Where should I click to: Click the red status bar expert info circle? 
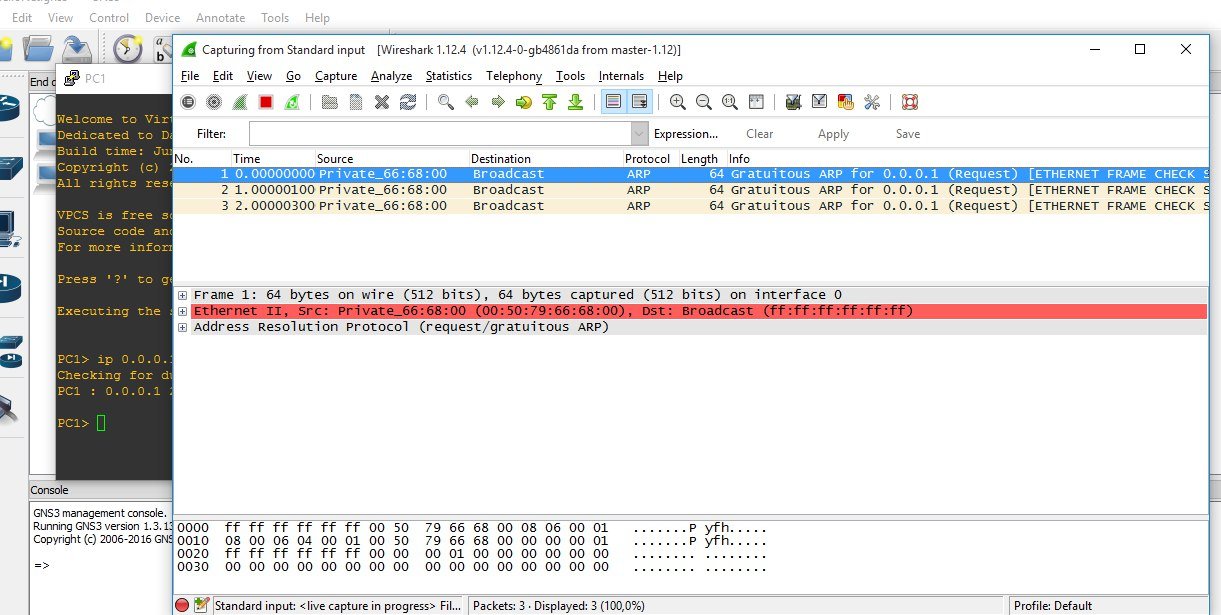pos(182,605)
